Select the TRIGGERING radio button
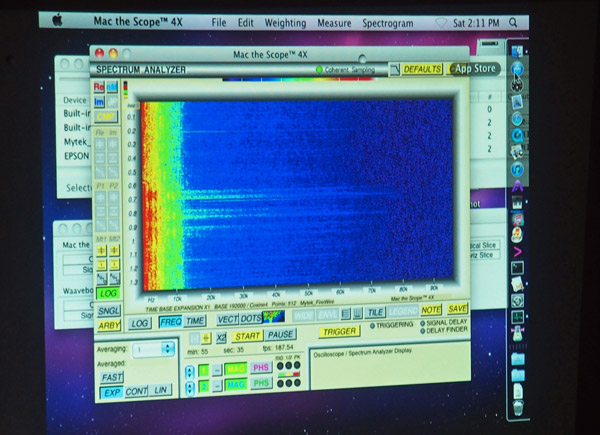Screen dimensions: 600x435 click(x=372, y=326)
